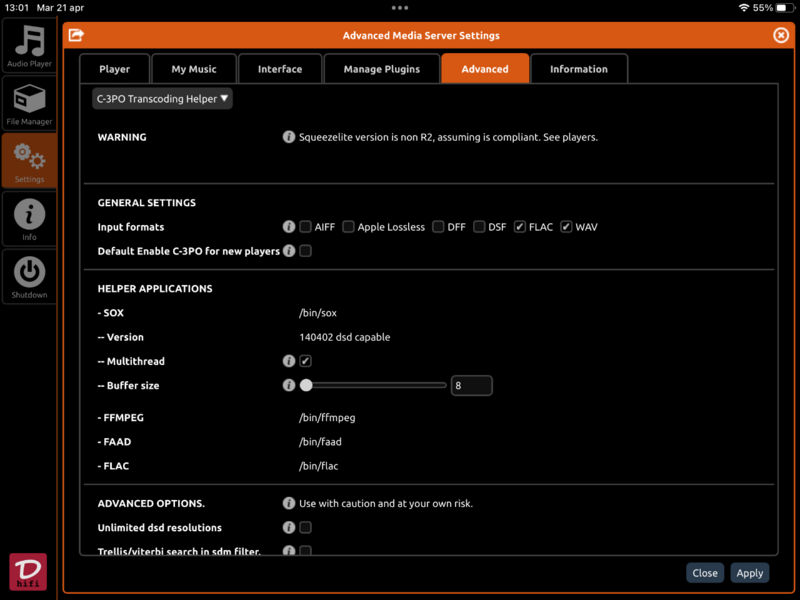The width and height of the screenshot is (800, 600).
Task: Open the Info sidebar icon
Action: [x=29, y=219]
